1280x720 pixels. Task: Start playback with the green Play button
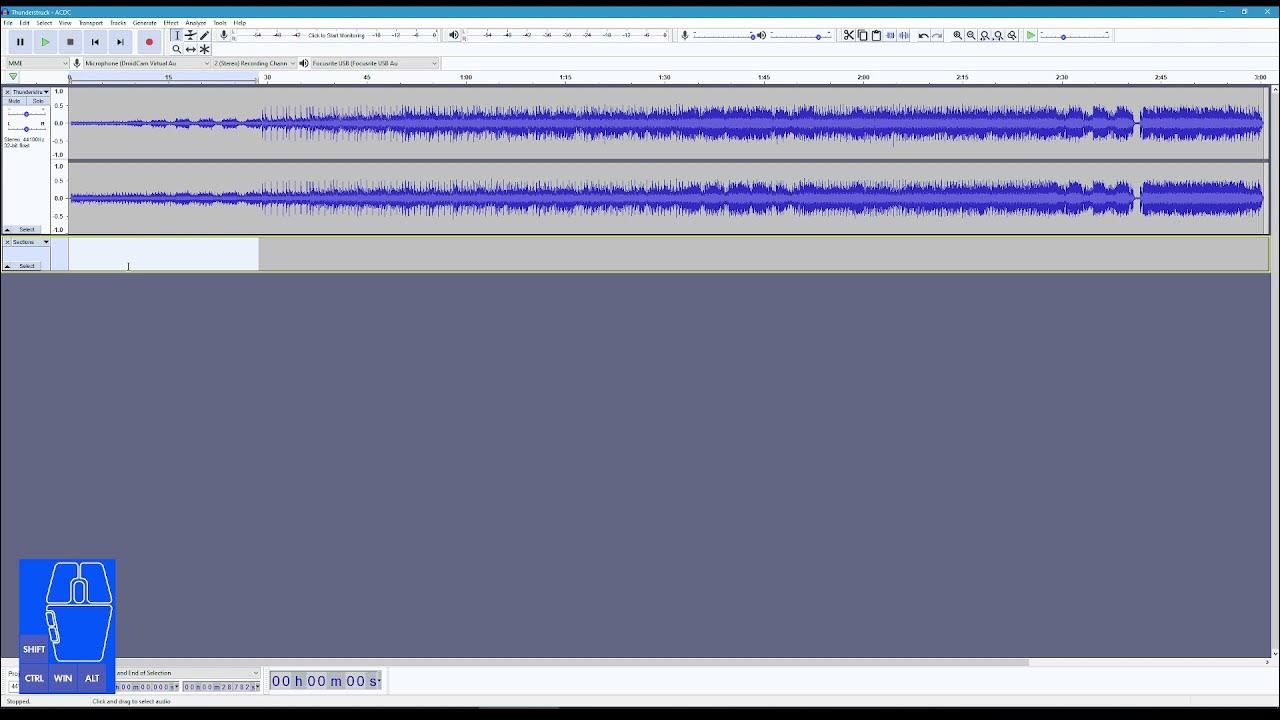click(45, 42)
